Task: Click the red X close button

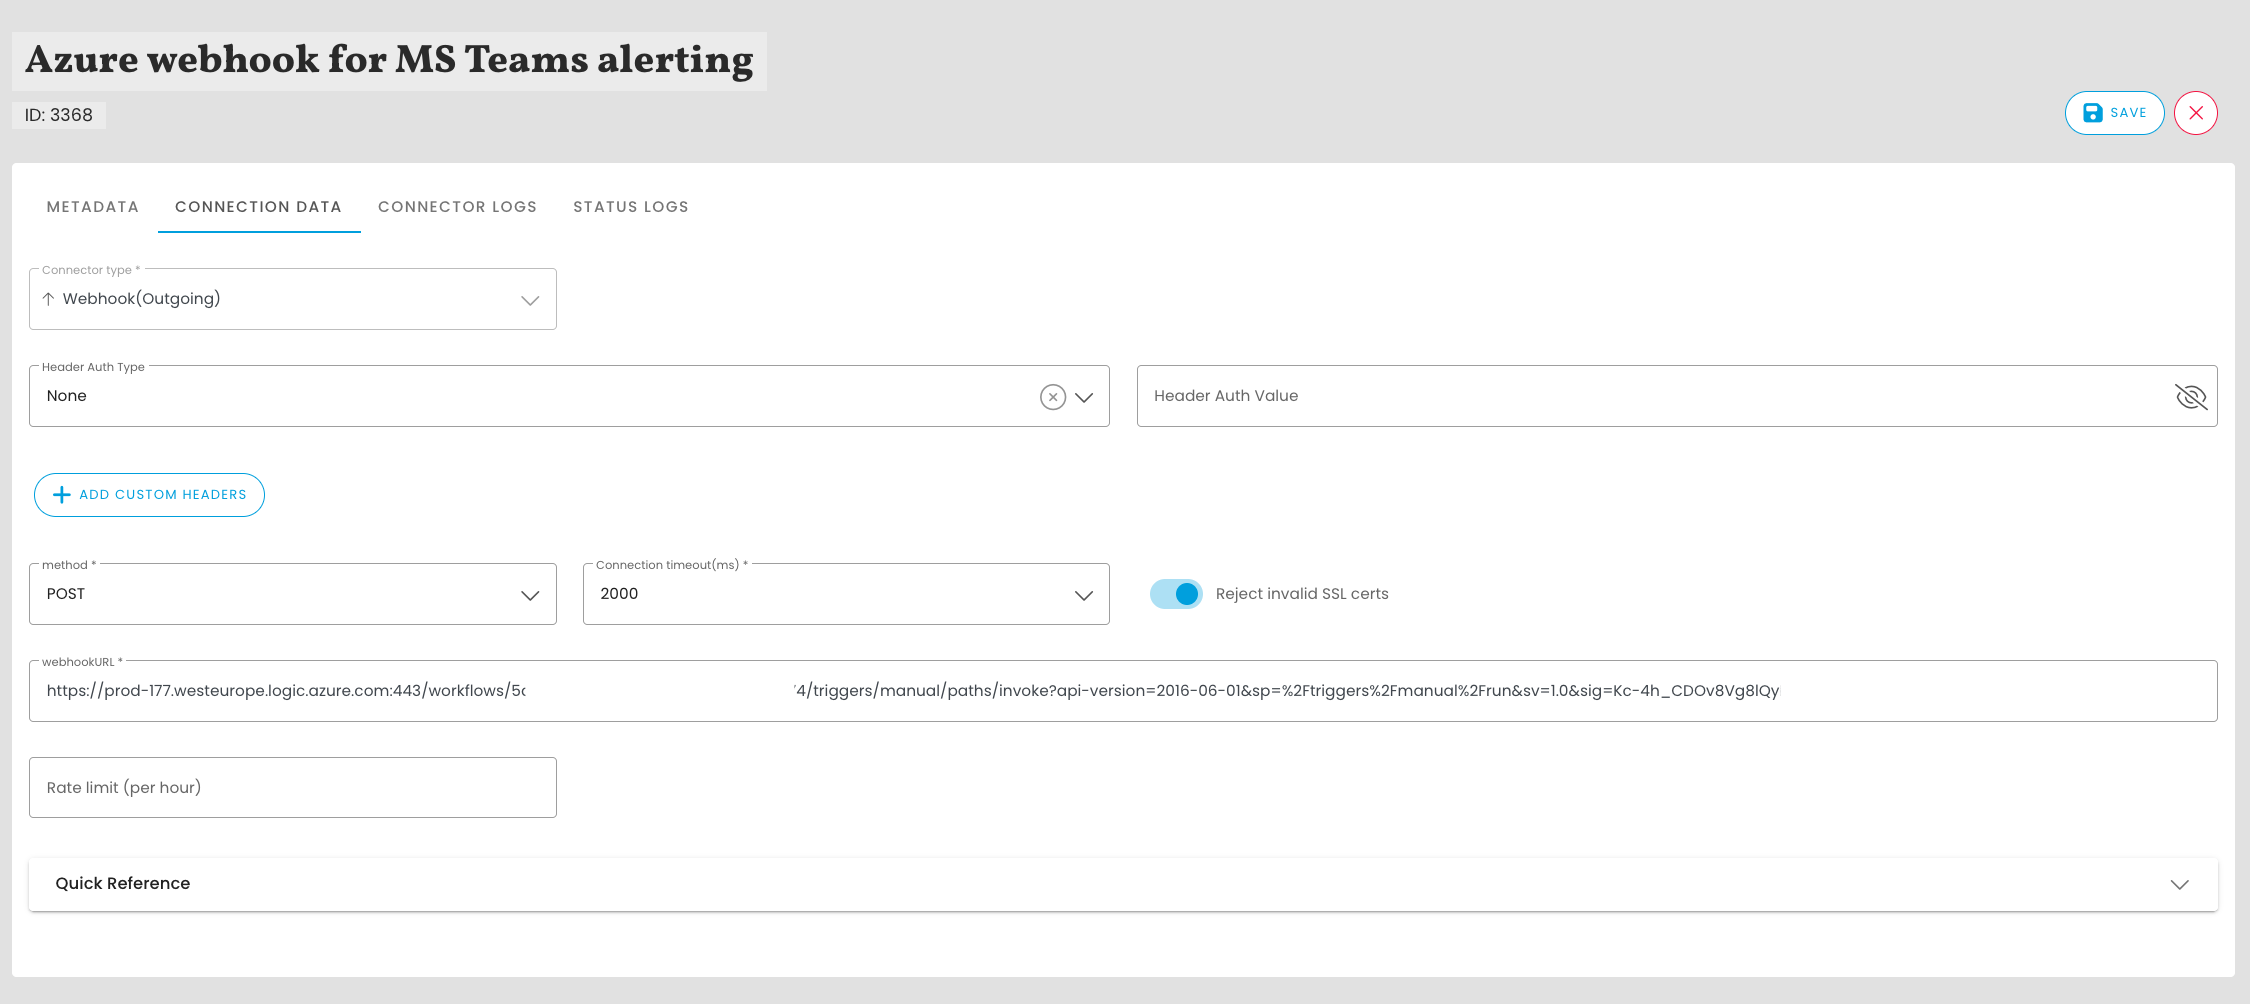Action: (x=2195, y=113)
